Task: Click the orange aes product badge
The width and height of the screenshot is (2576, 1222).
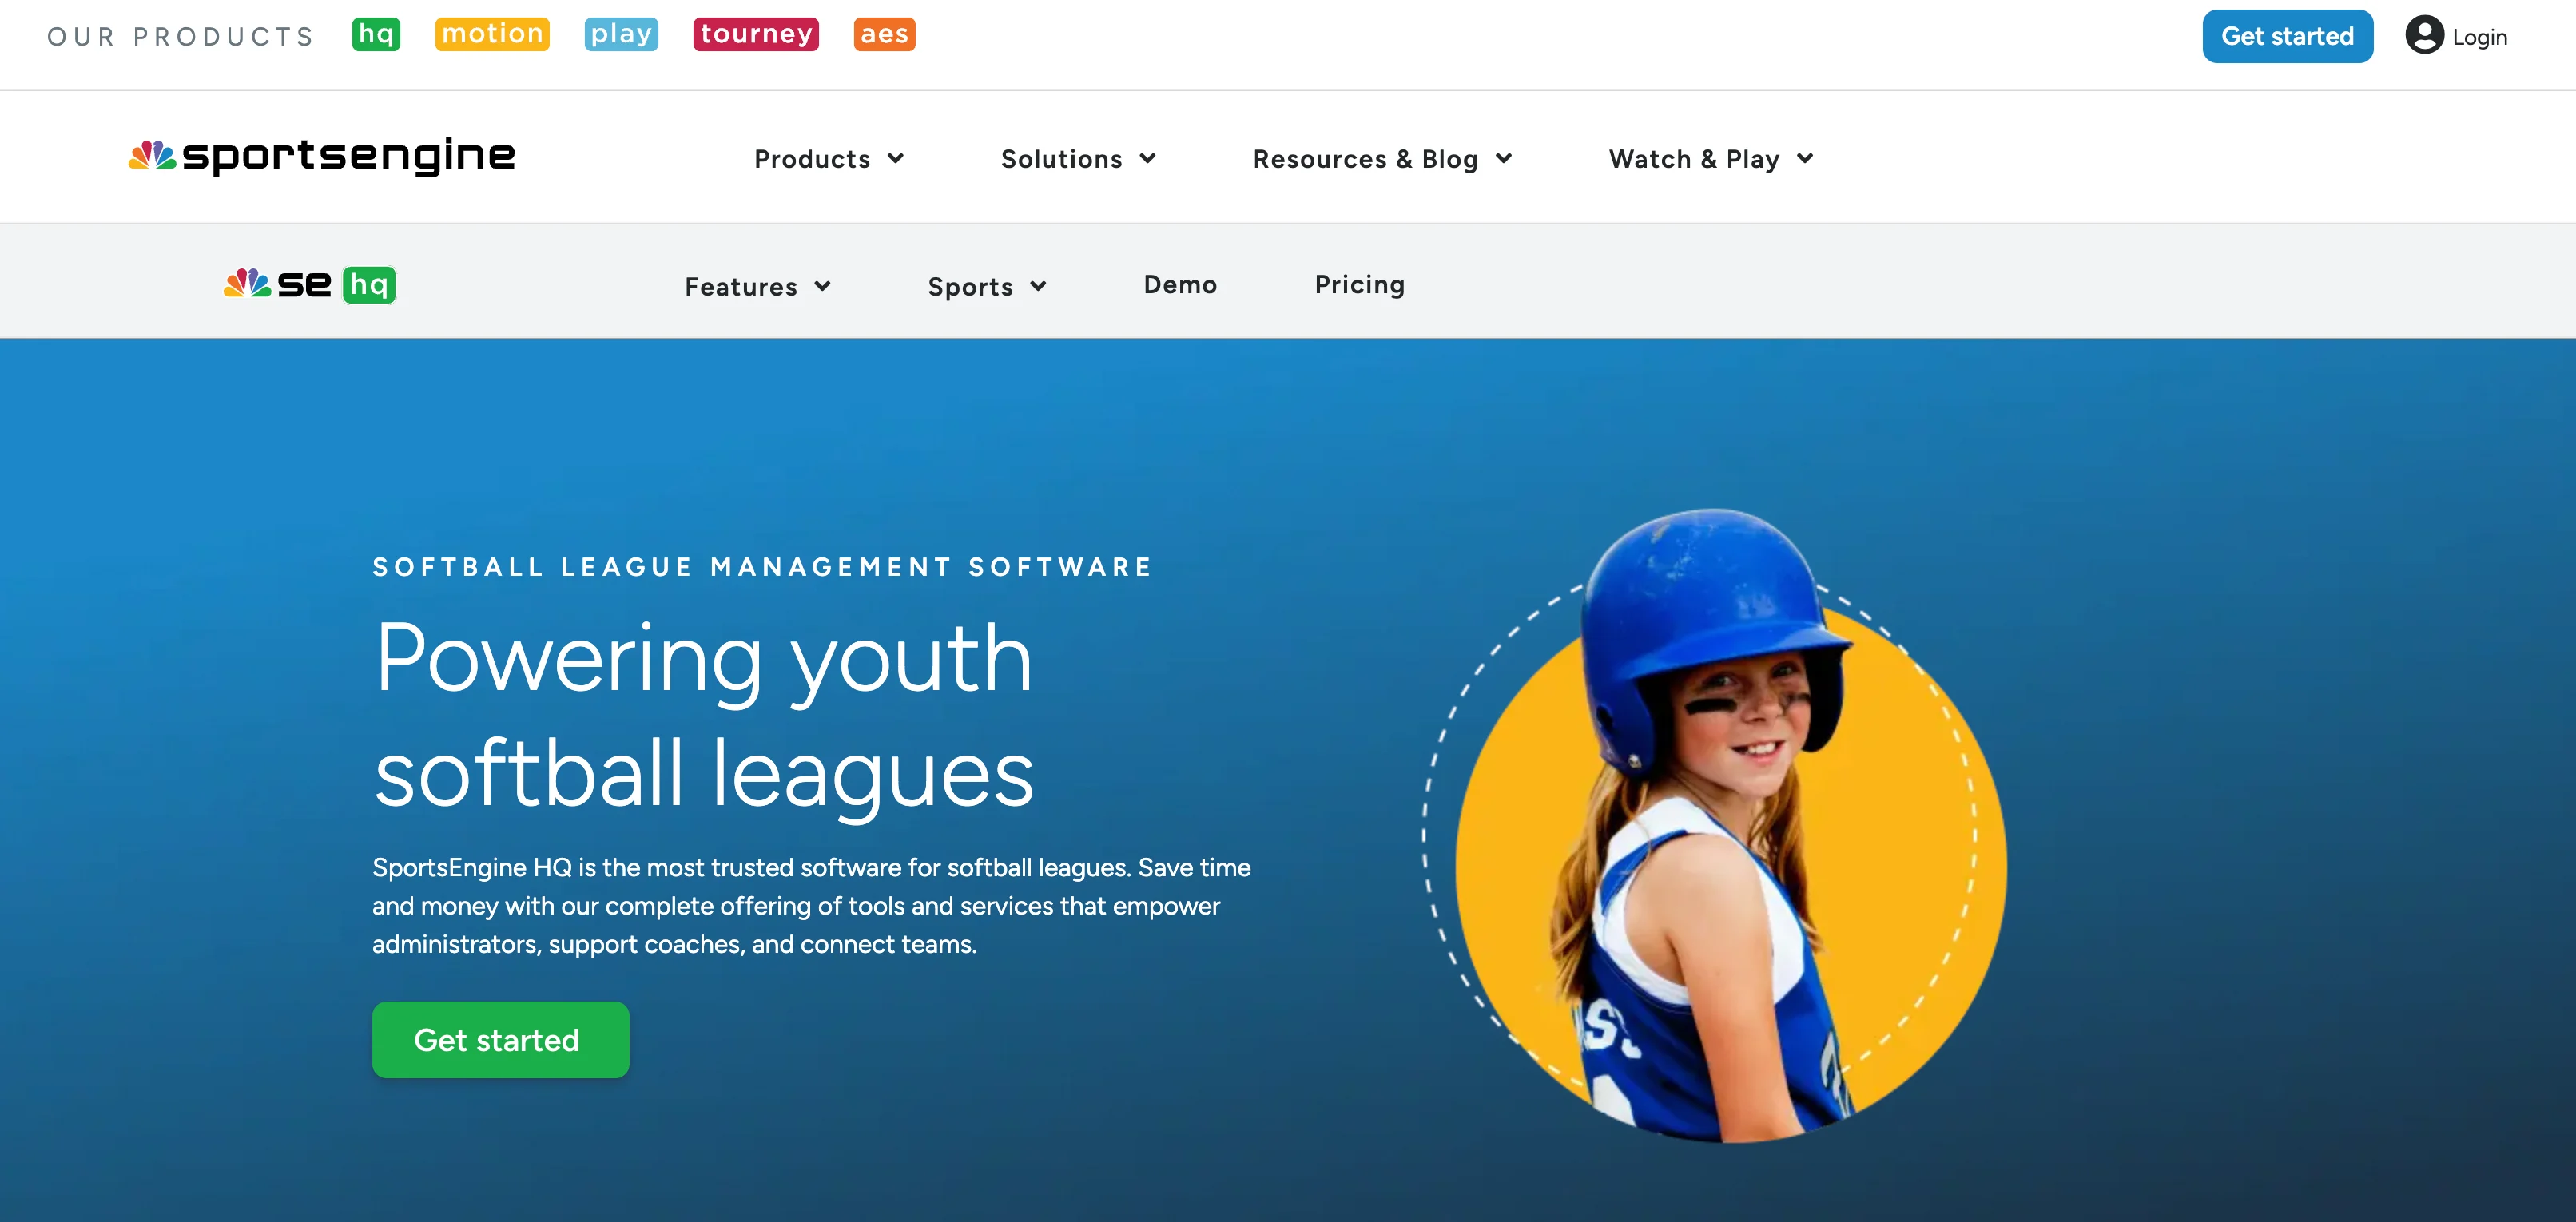Action: [x=884, y=34]
